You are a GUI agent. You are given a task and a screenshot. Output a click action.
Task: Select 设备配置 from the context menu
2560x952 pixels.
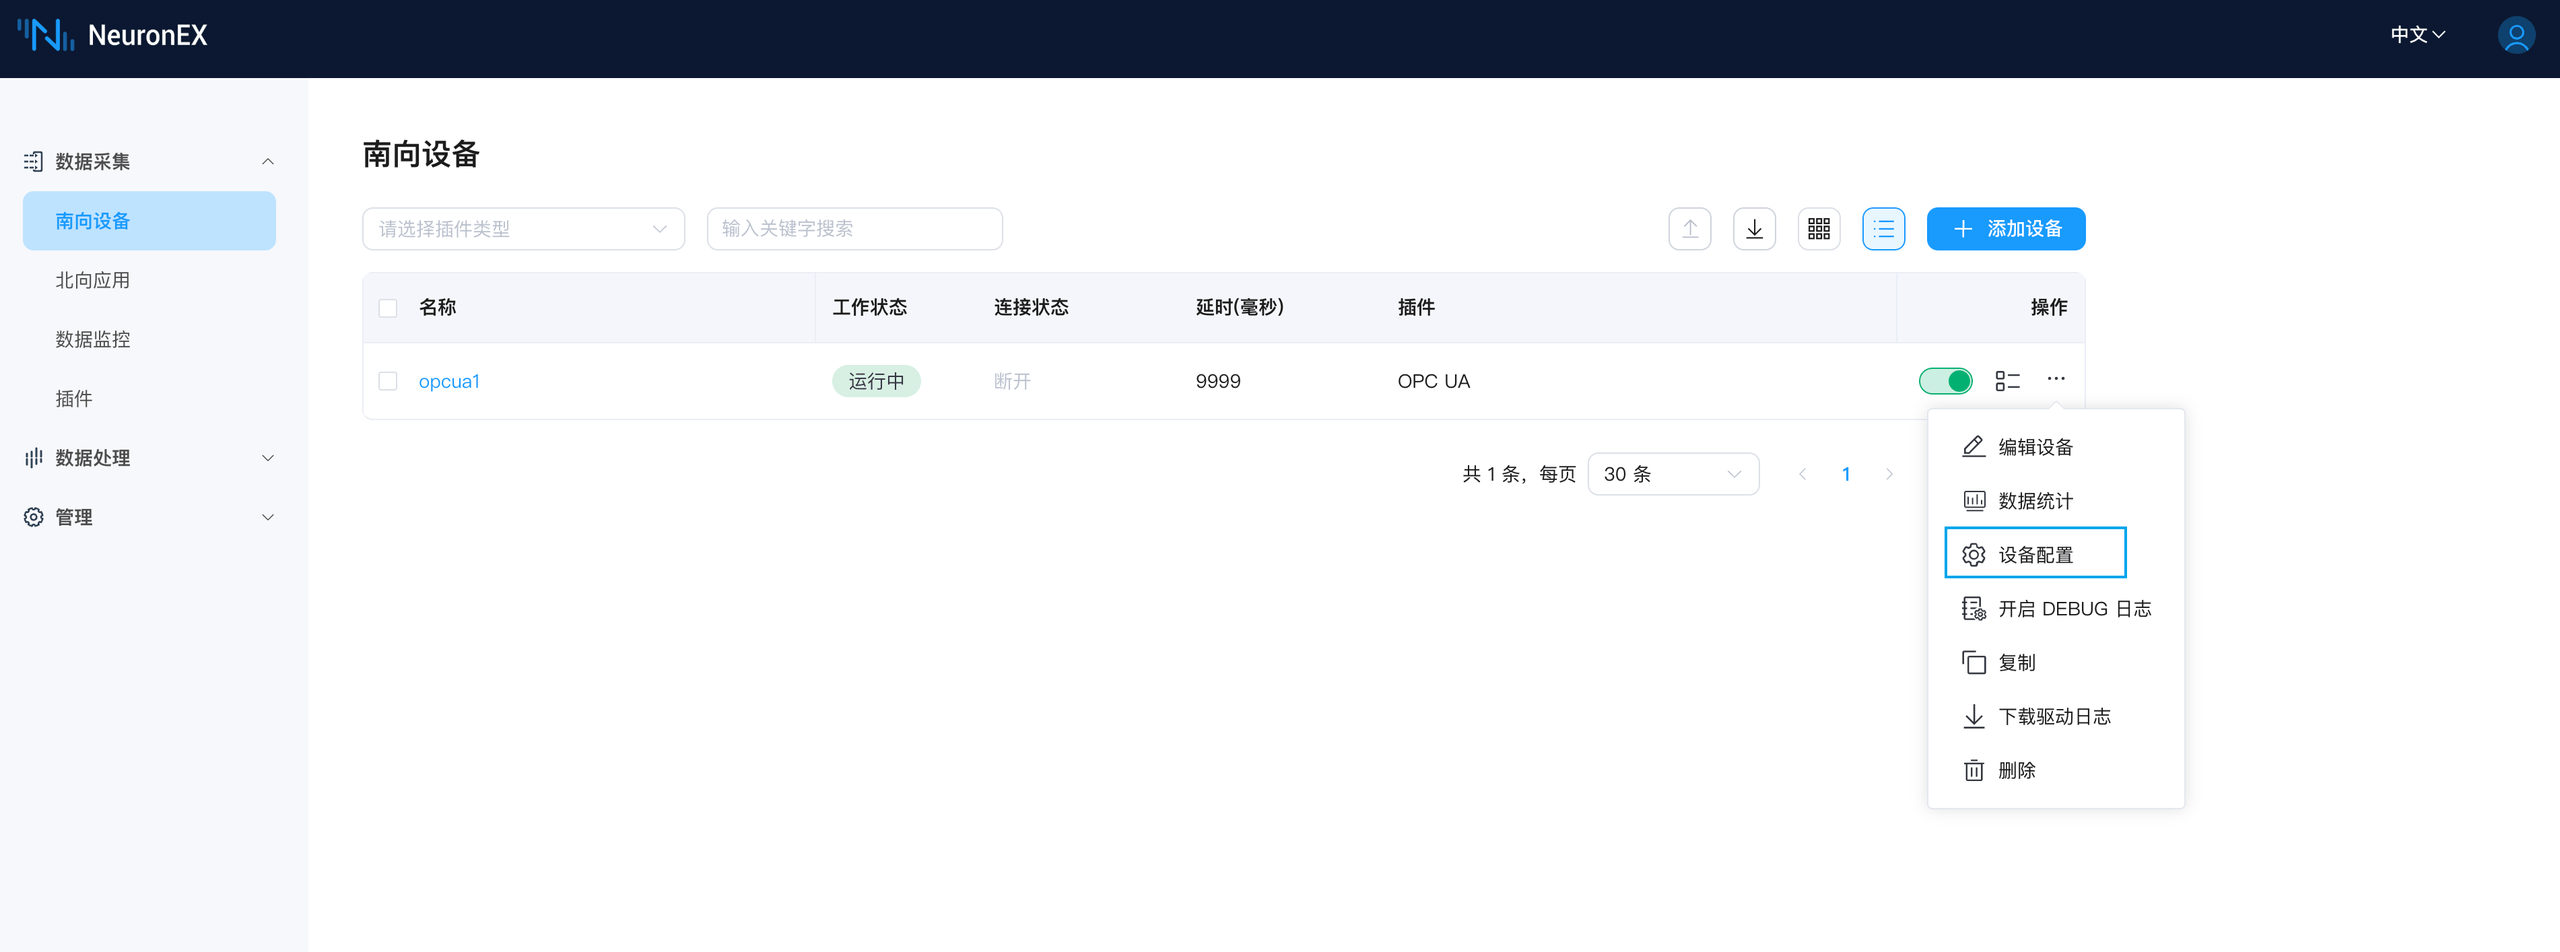coord(2035,553)
